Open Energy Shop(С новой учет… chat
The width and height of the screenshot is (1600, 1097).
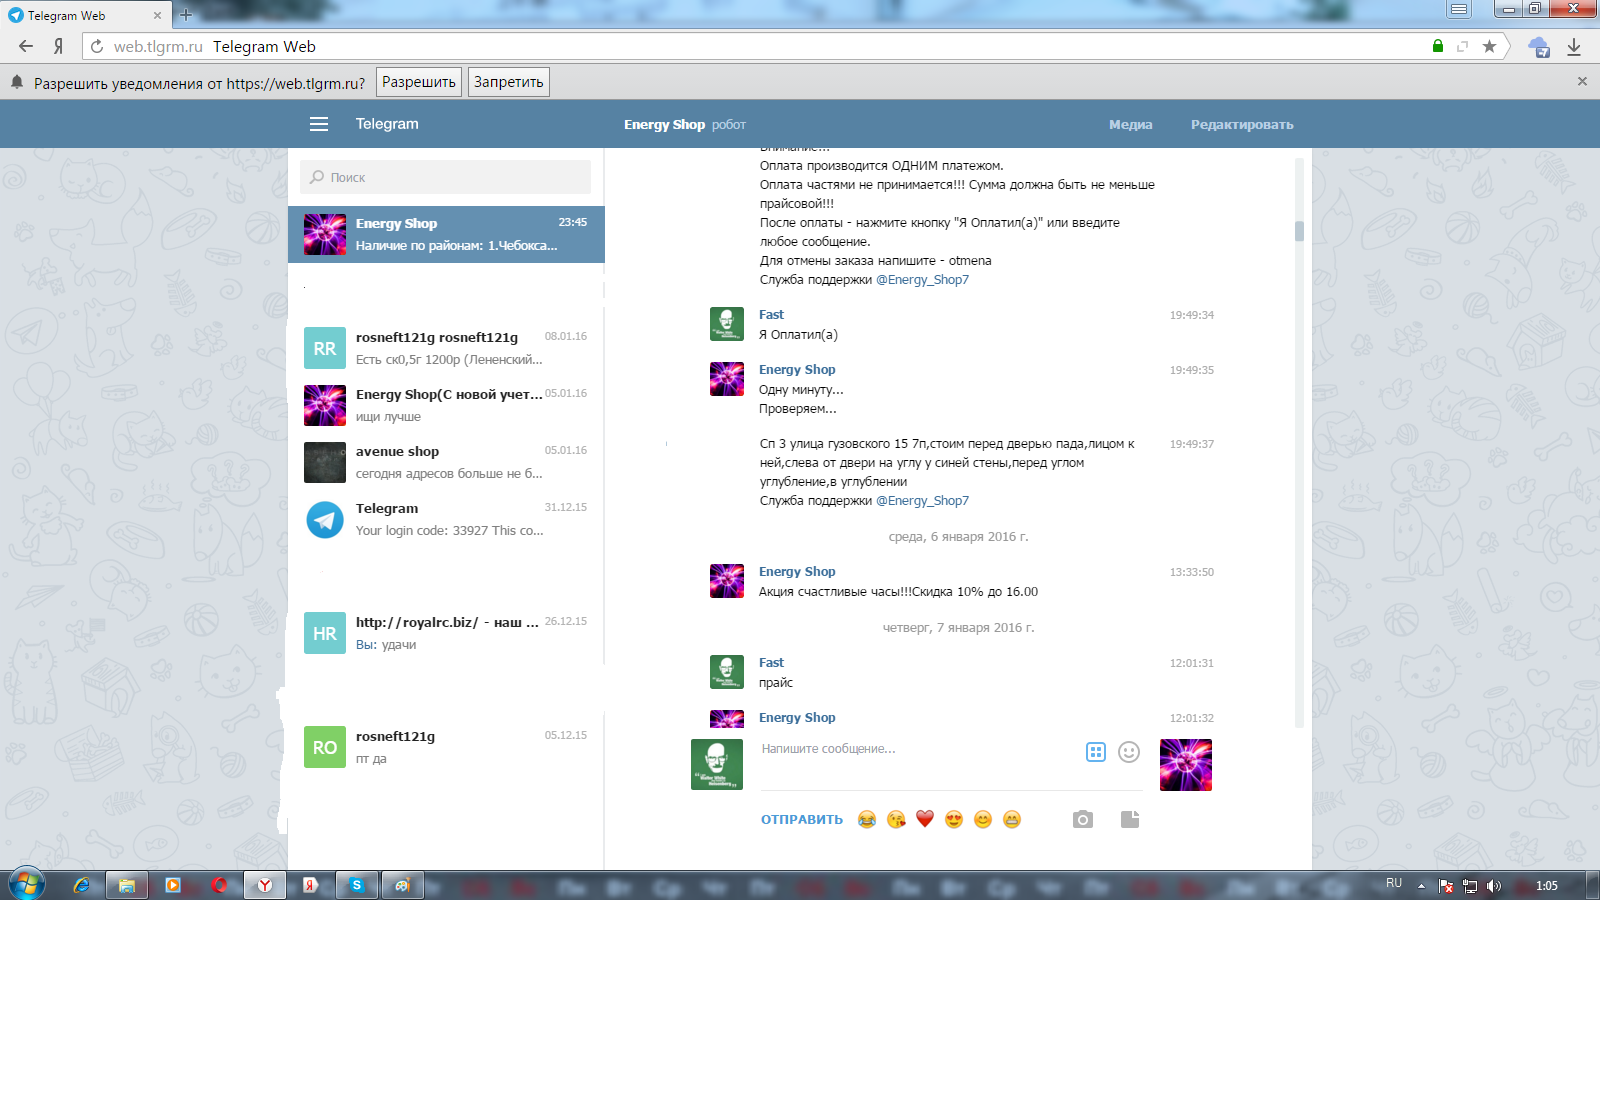point(446,405)
